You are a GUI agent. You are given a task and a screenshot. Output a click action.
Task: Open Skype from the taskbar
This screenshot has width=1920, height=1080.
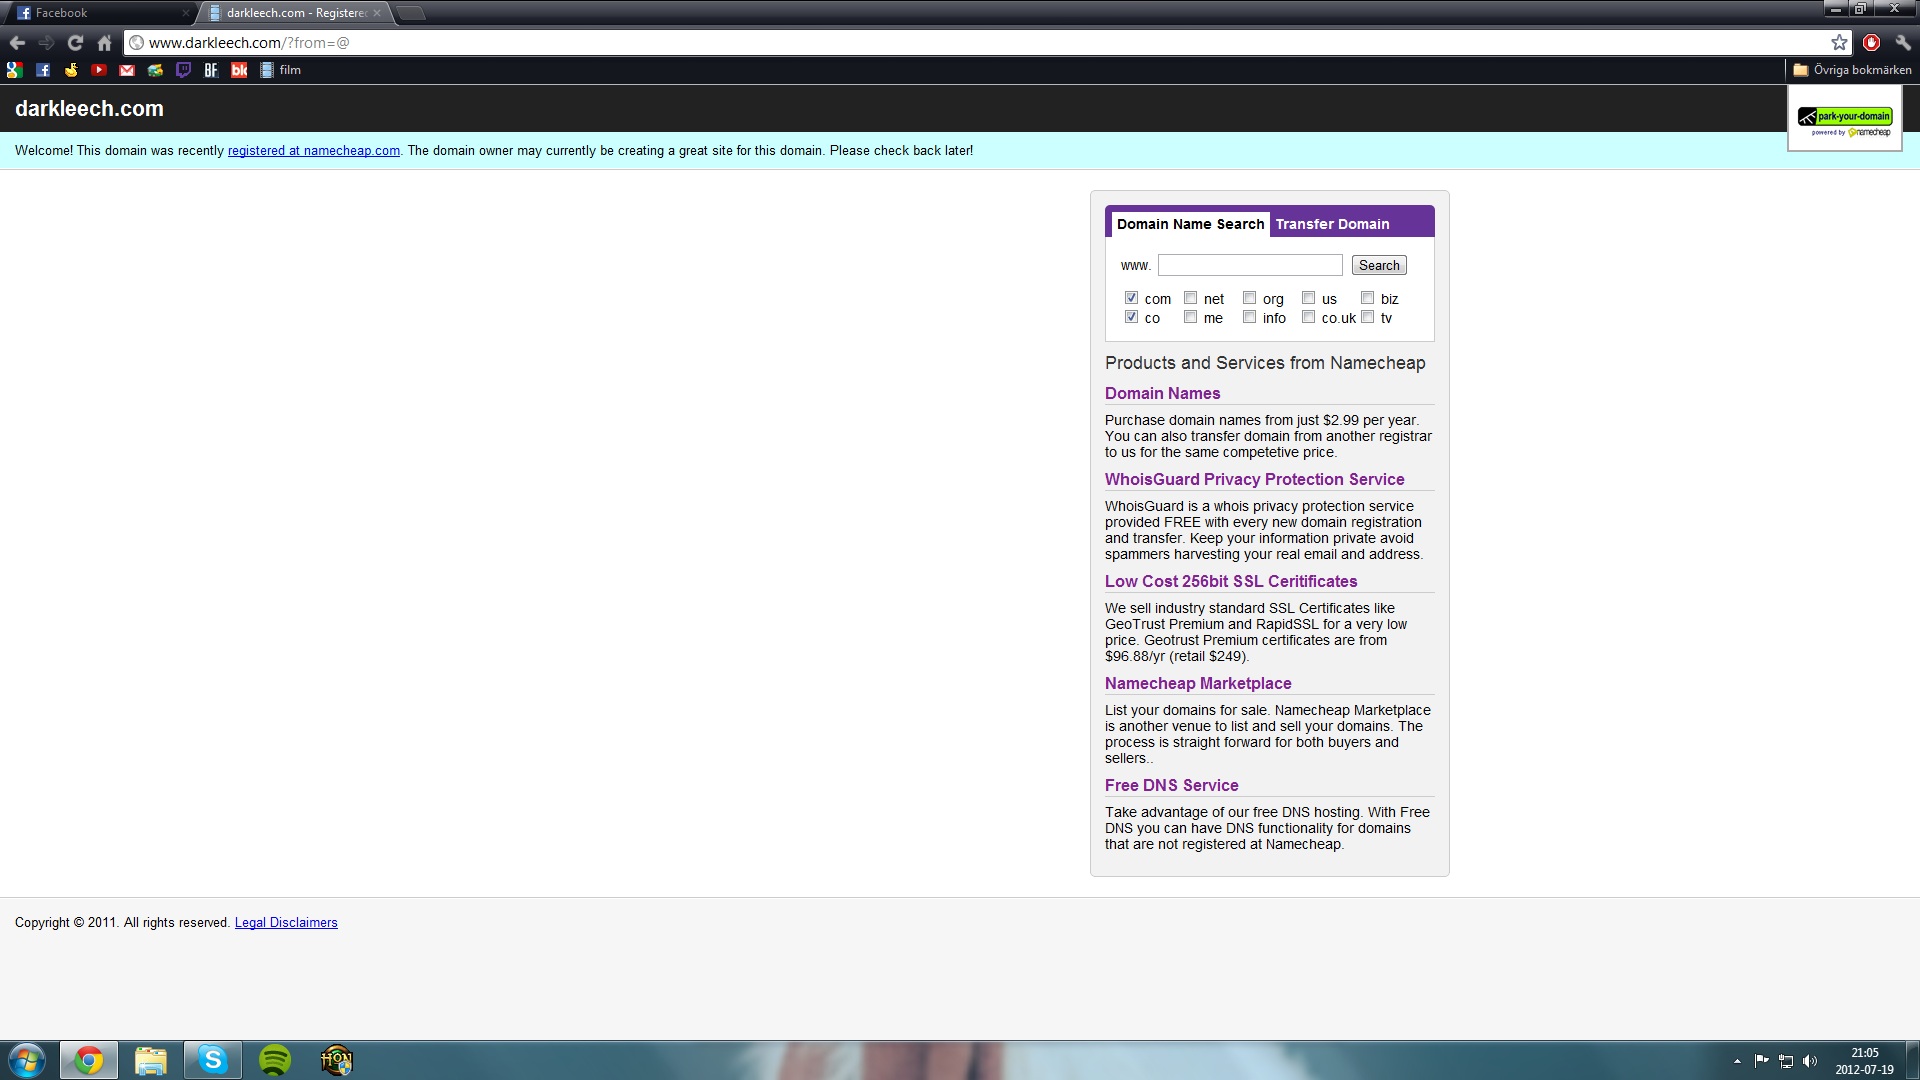point(213,1060)
